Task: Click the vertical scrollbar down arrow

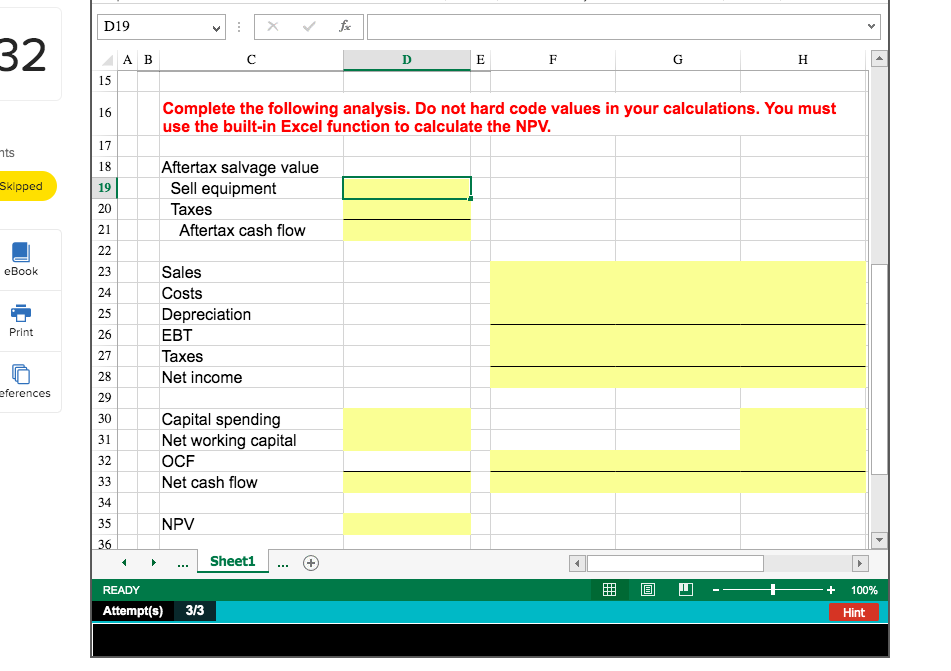Action: (x=878, y=540)
